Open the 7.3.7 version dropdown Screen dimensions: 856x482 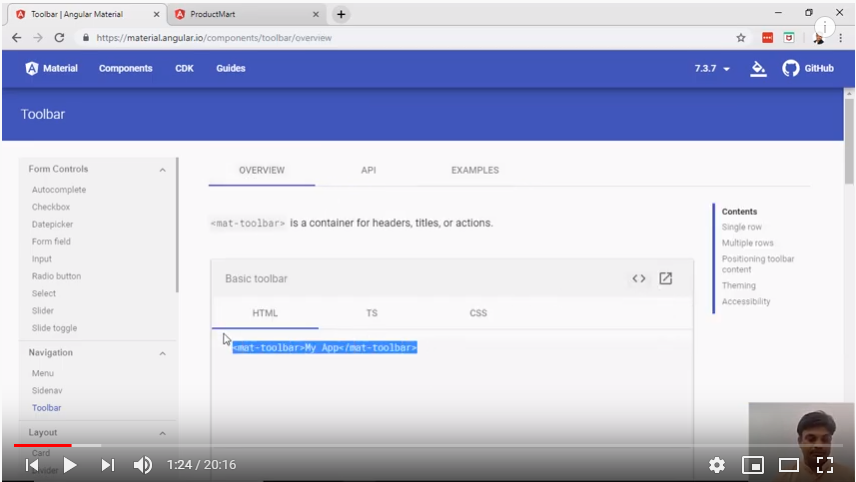pyautogui.click(x=712, y=69)
